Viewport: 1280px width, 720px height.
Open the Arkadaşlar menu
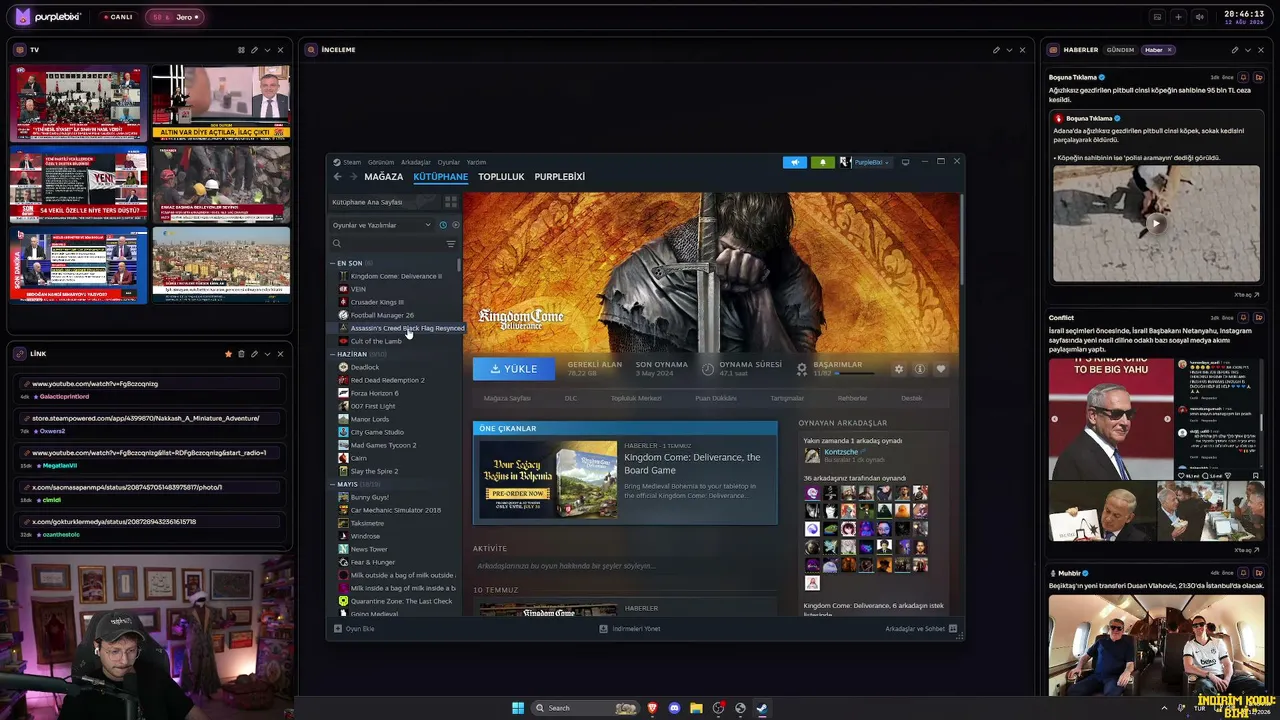[x=416, y=162]
